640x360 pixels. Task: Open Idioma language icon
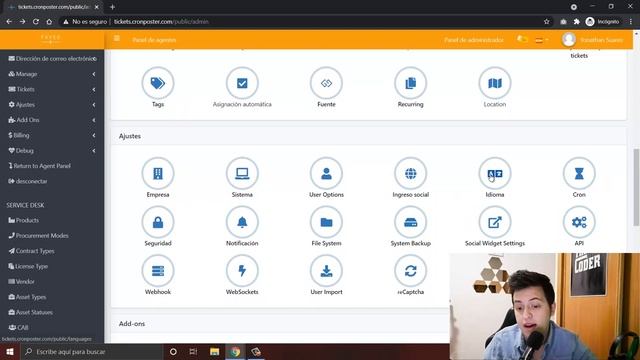click(x=495, y=173)
